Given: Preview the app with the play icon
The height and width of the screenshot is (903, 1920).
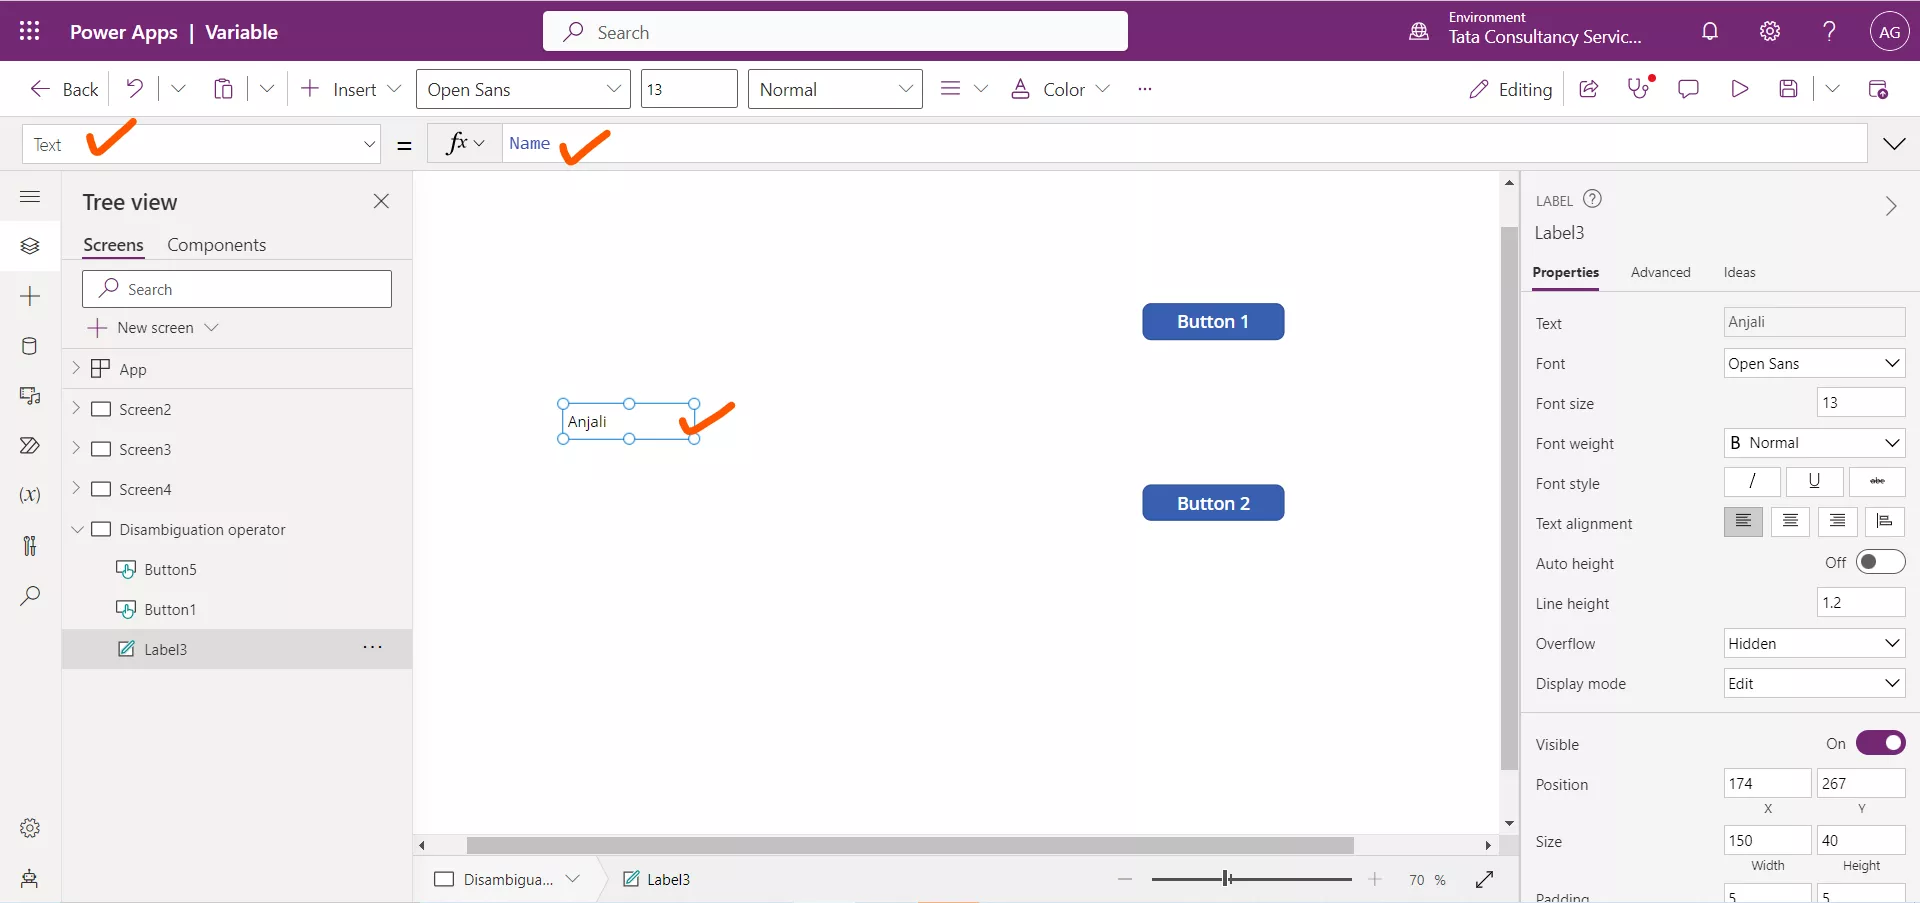Looking at the screenshot, I should [x=1740, y=89].
